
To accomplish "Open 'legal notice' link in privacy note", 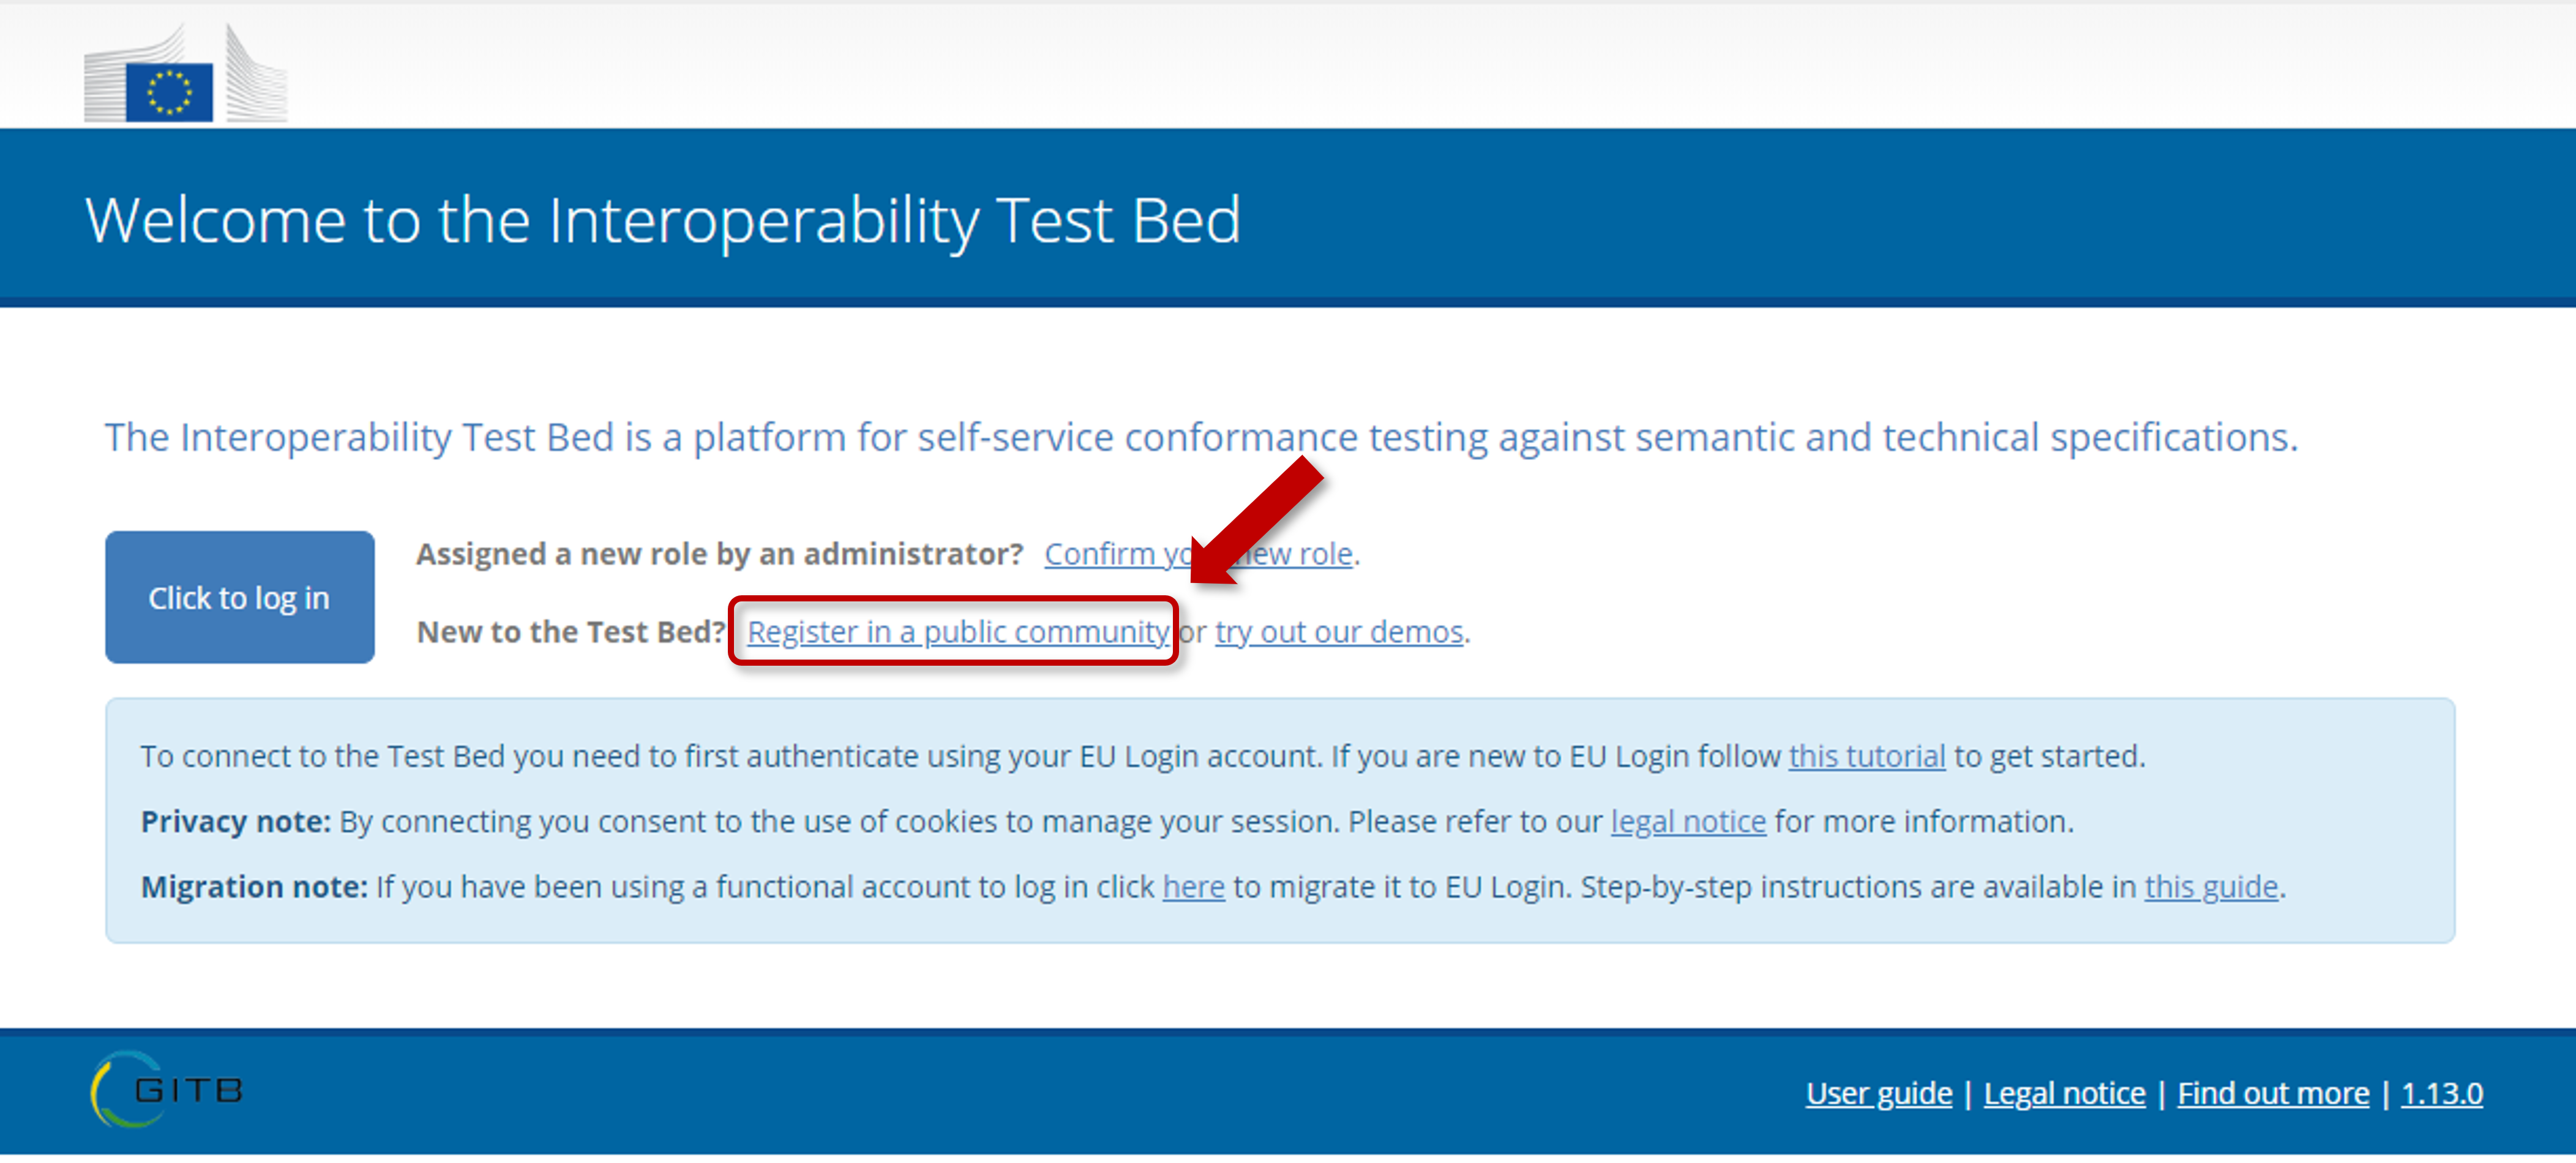I will [1688, 822].
